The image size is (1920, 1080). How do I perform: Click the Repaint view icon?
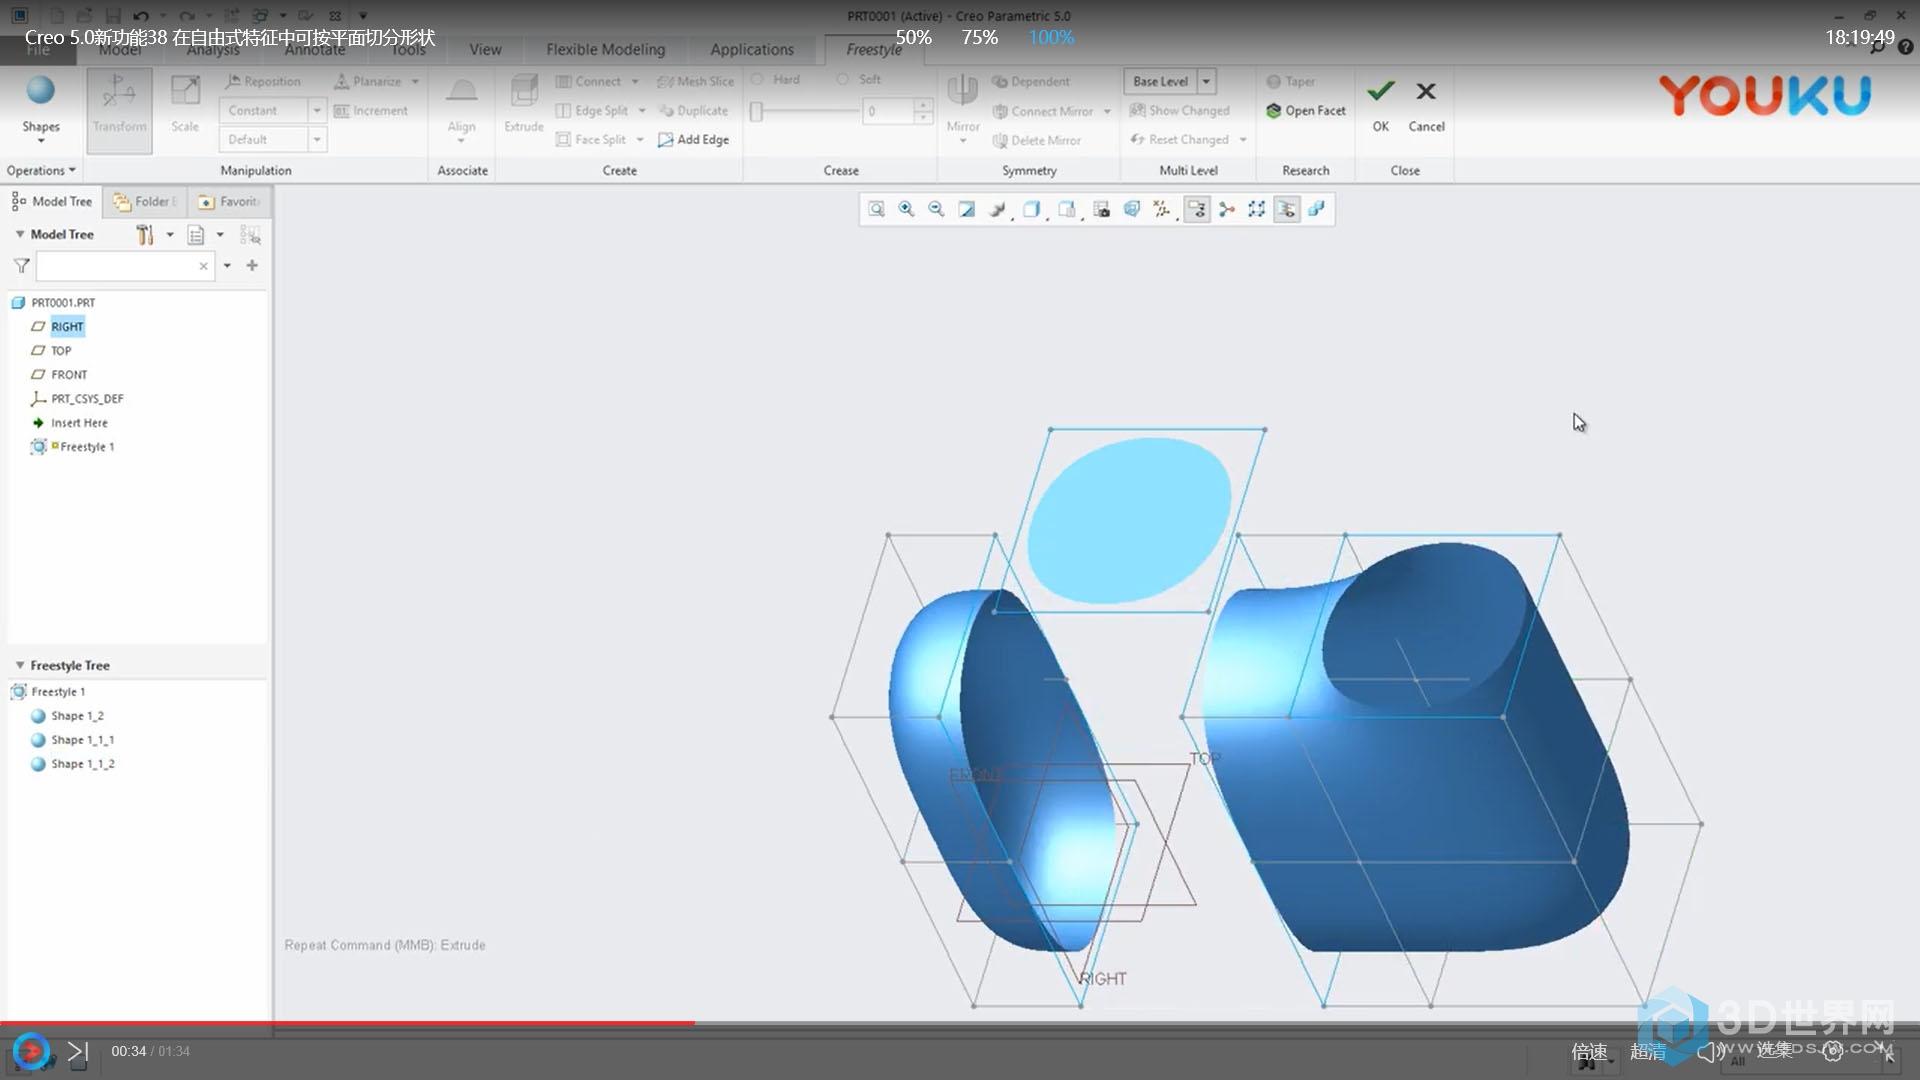[x=966, y=209]
